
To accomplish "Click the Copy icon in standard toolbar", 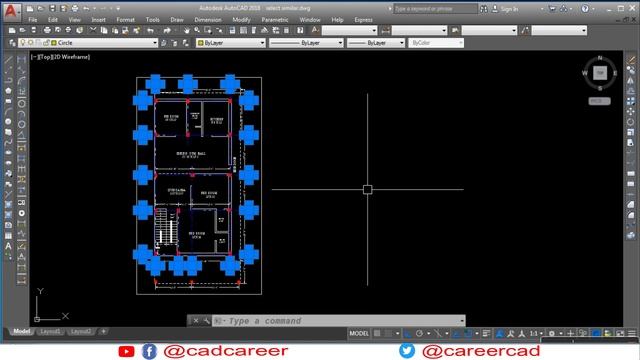I will pyautogui.click(x=104, y=30).
